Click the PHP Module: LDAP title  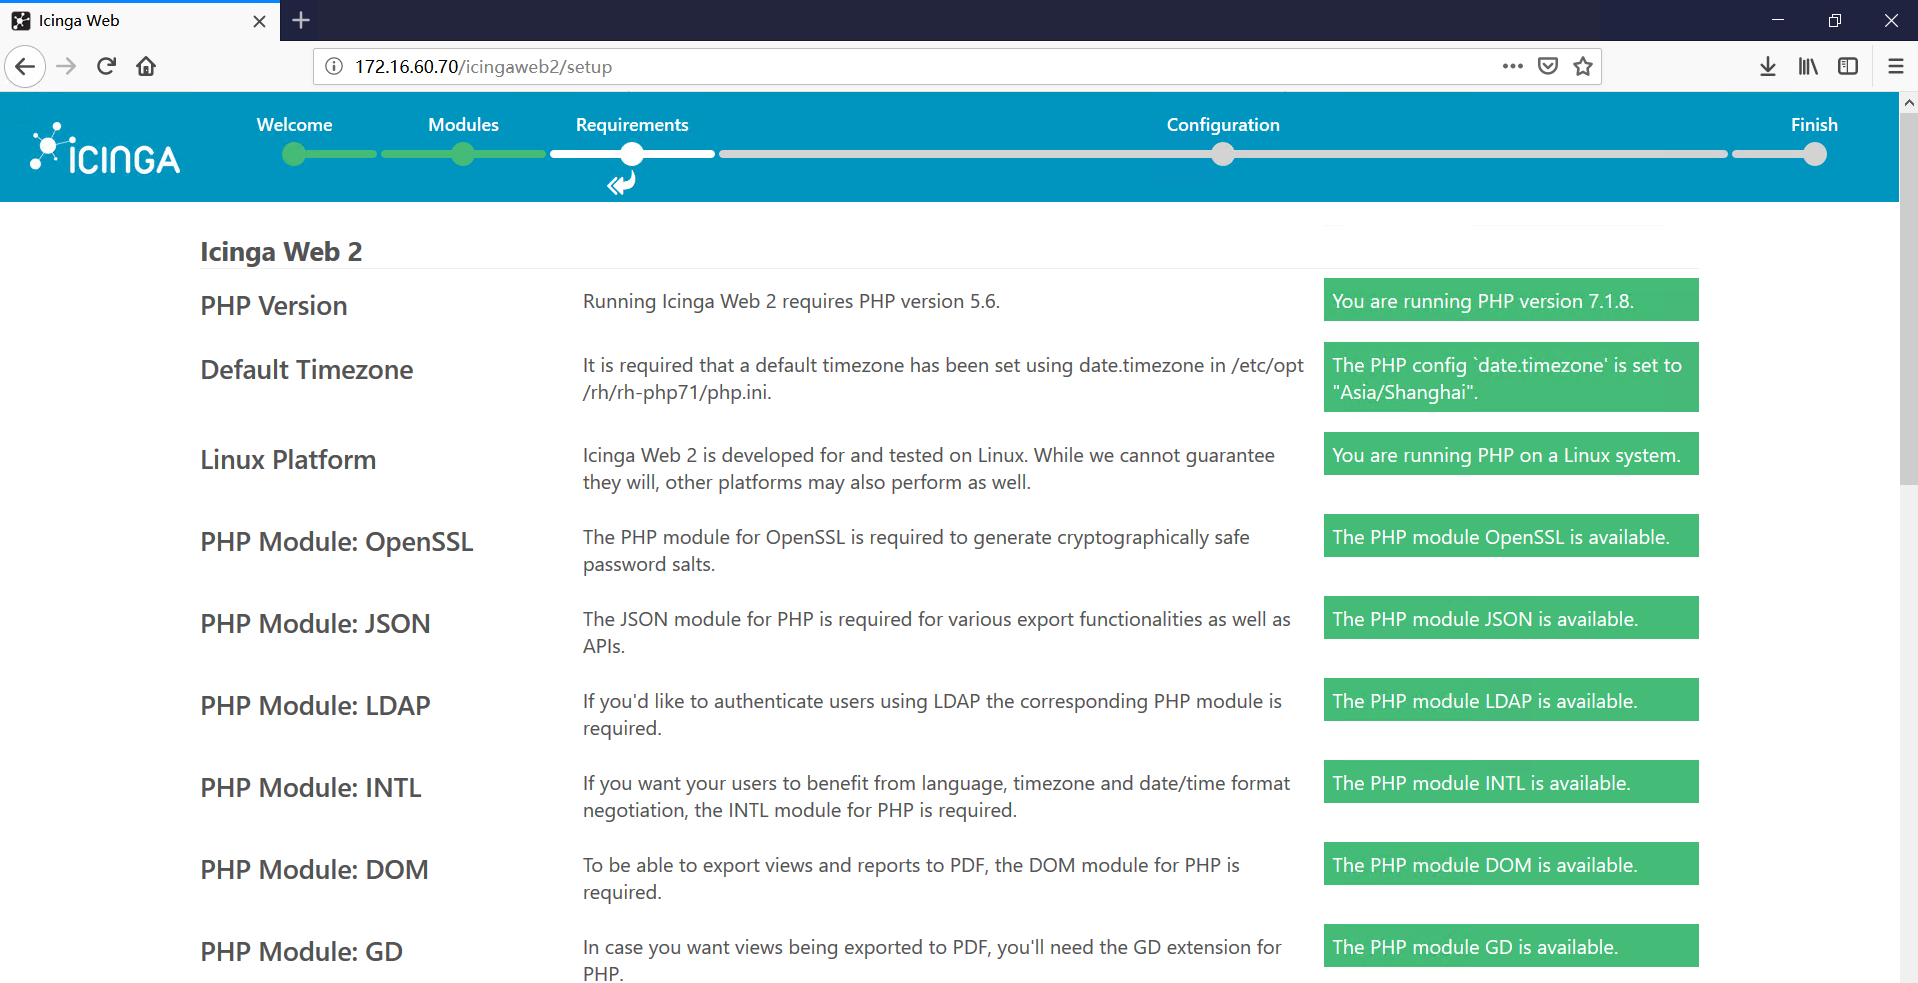315,706
